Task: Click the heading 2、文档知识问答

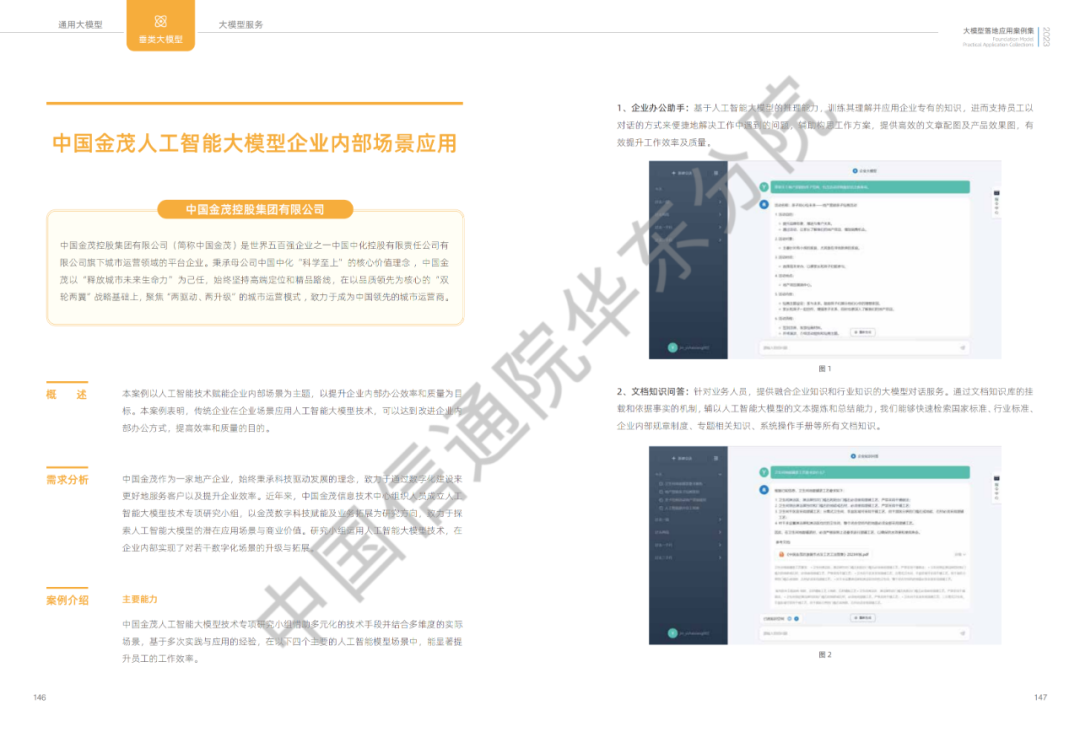Action: pos(652,392)
